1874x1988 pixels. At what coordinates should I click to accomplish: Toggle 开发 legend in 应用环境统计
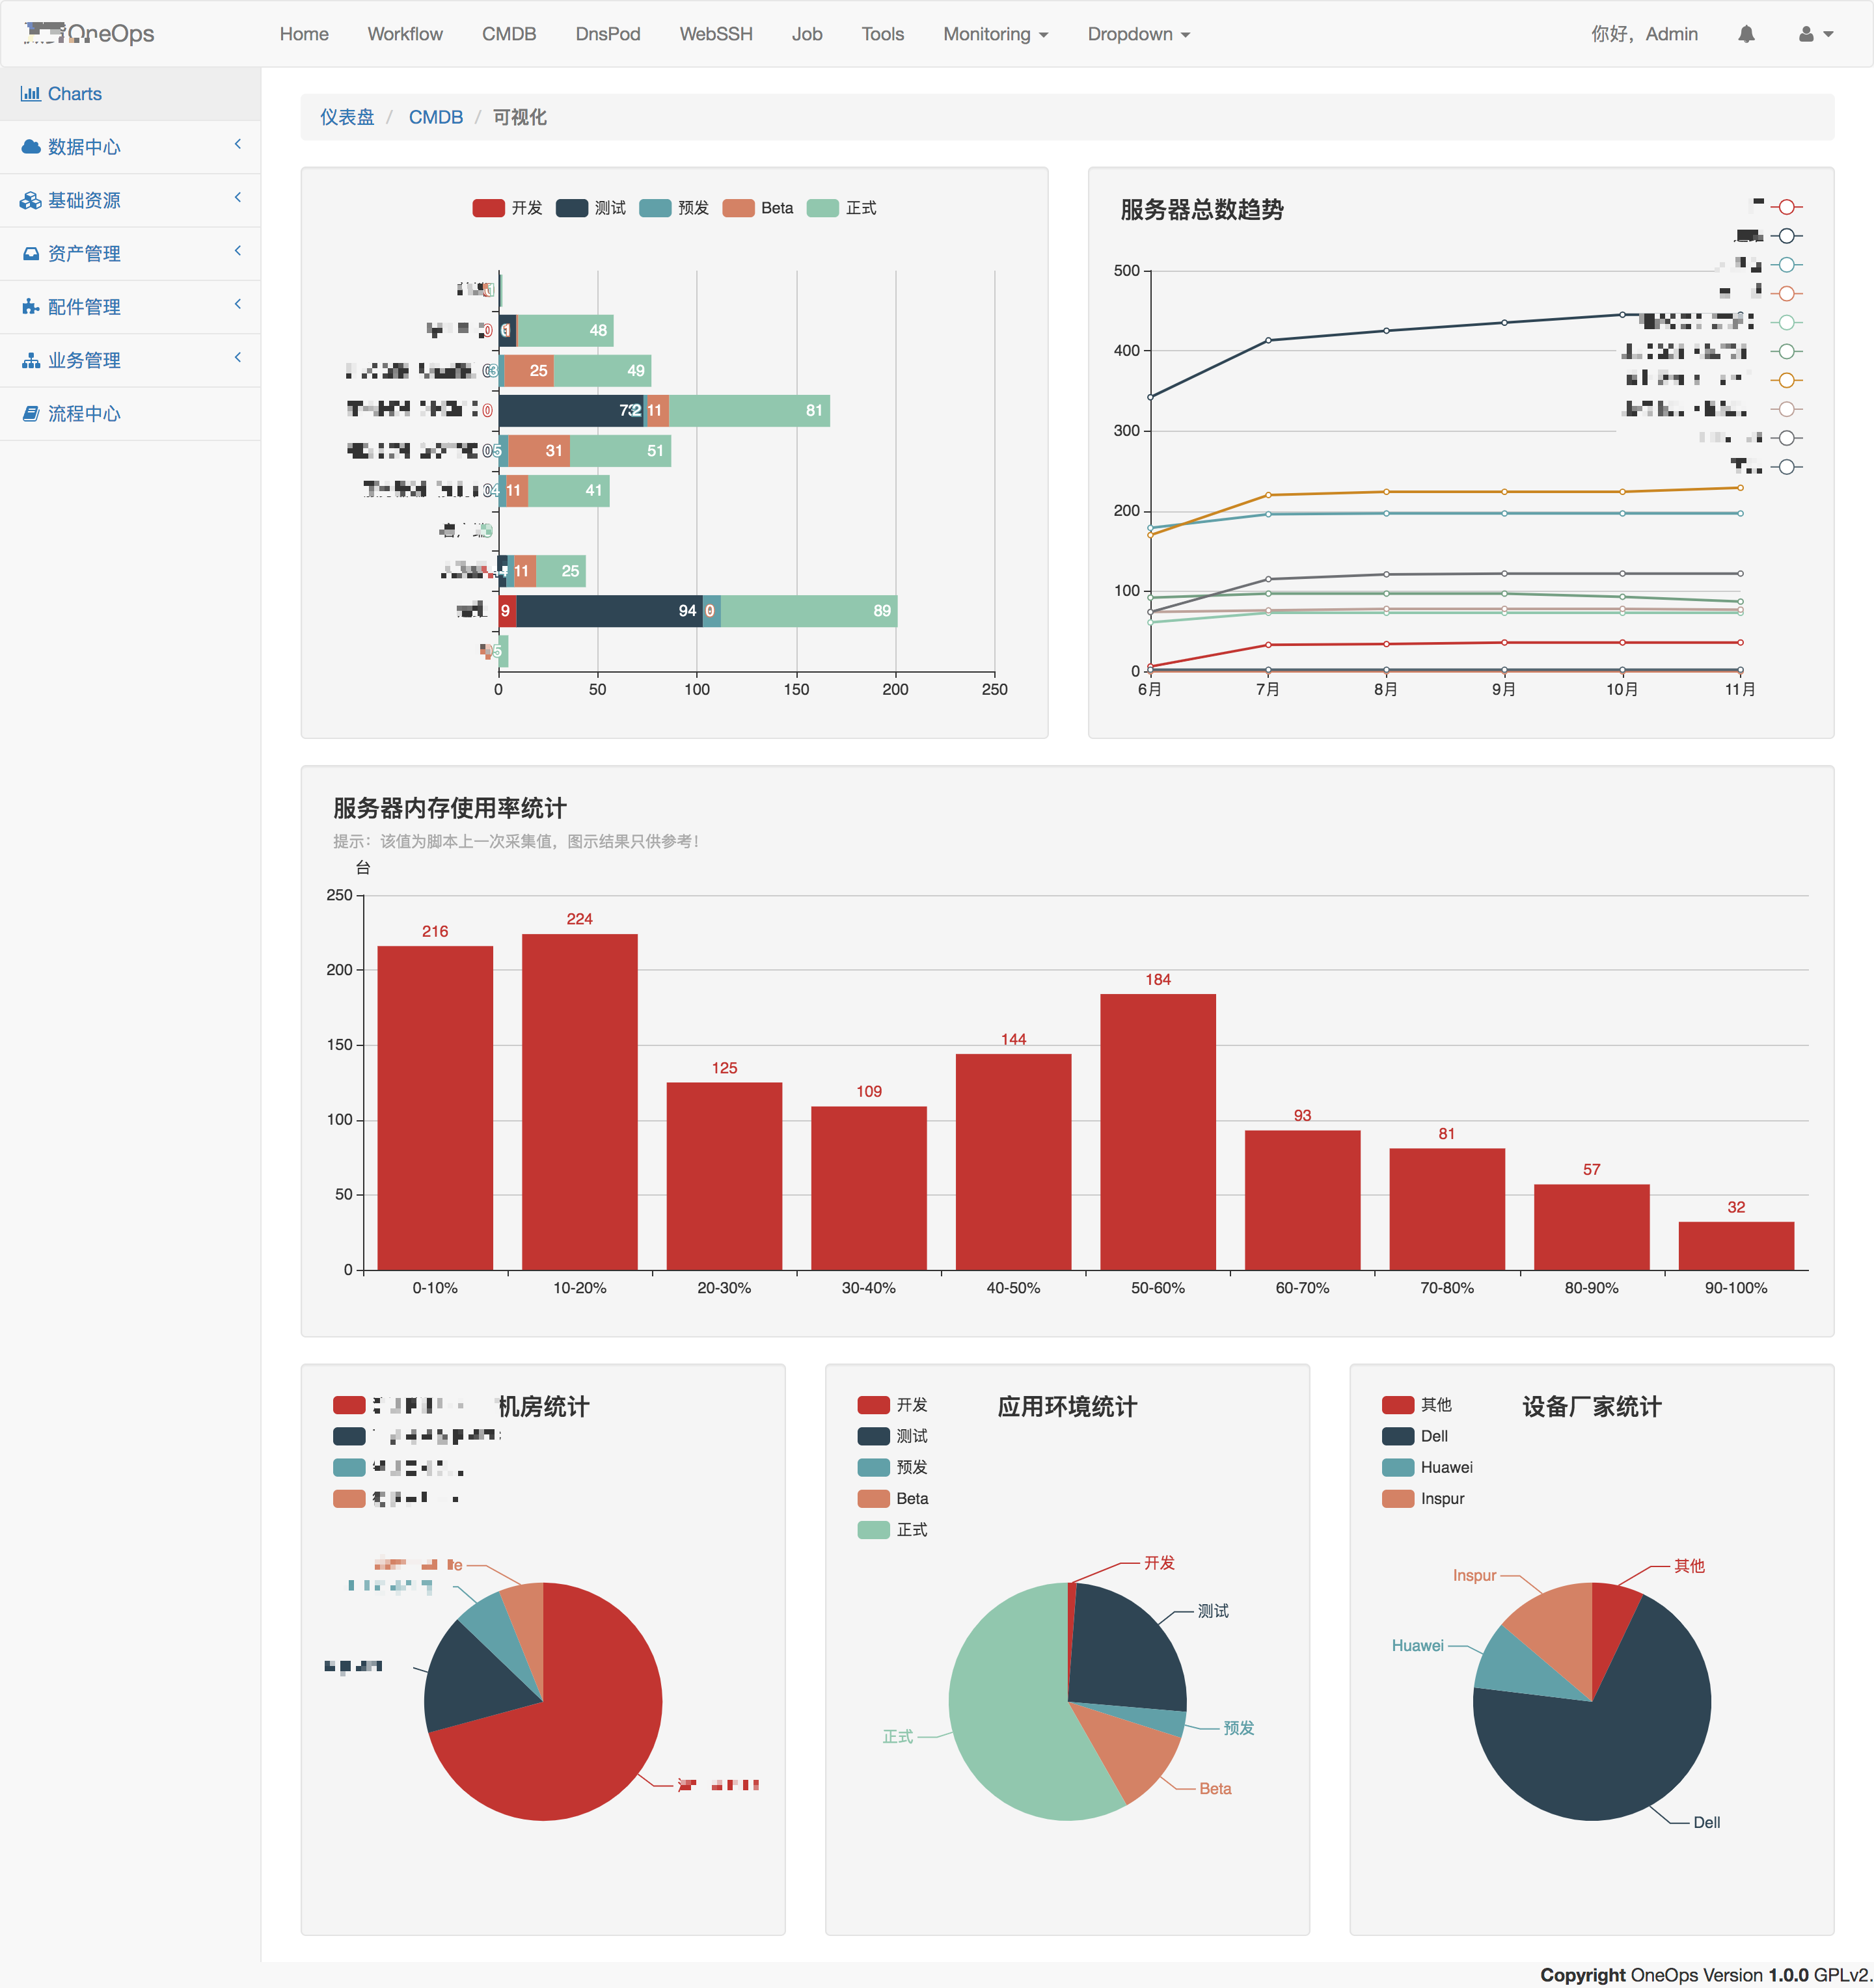point(893,1405)
